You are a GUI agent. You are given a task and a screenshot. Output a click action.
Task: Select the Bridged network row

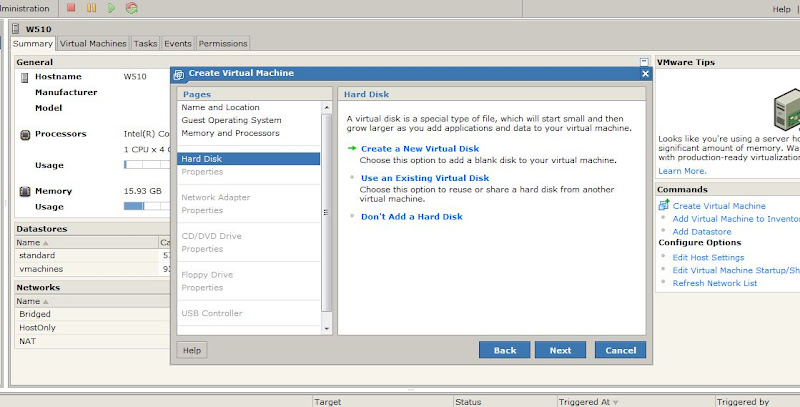92,314
